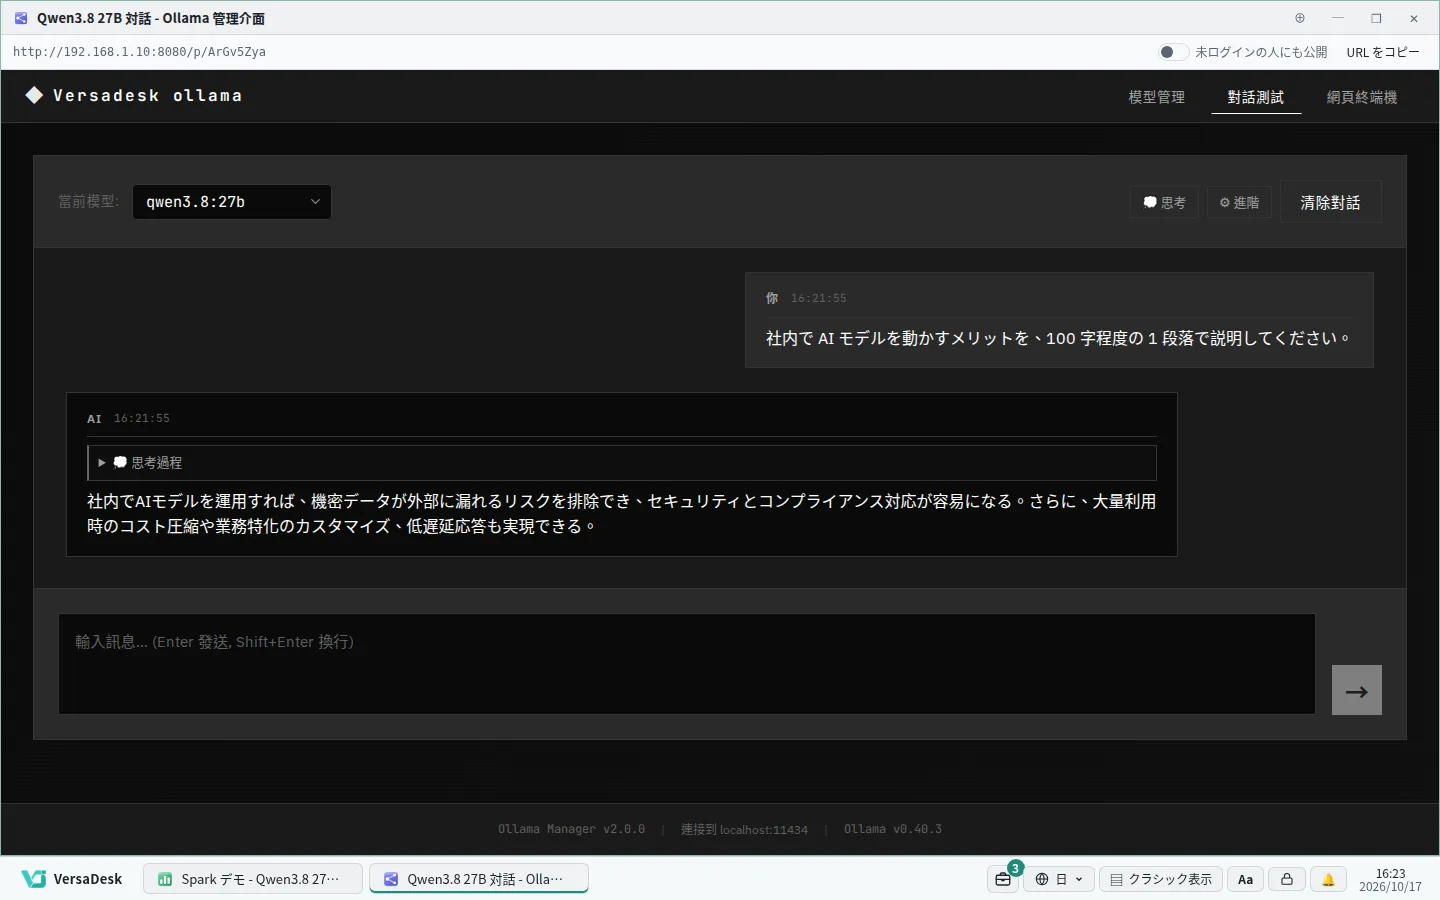Image resolution: width=1440 pixels, height=900 pixels.
Task: Click the URL address field
Action: click(139, 52)
